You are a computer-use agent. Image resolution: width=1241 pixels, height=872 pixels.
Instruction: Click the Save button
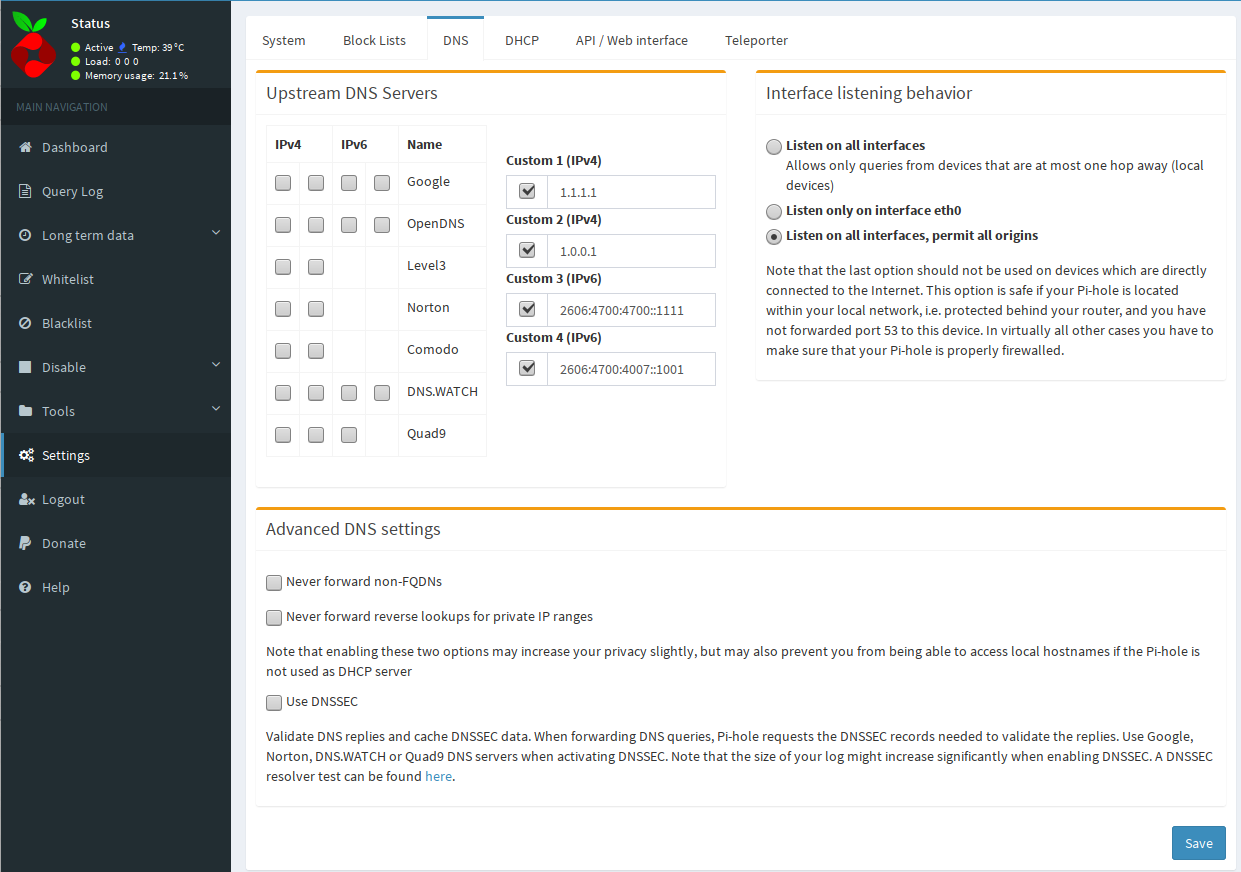[1198, 843]
